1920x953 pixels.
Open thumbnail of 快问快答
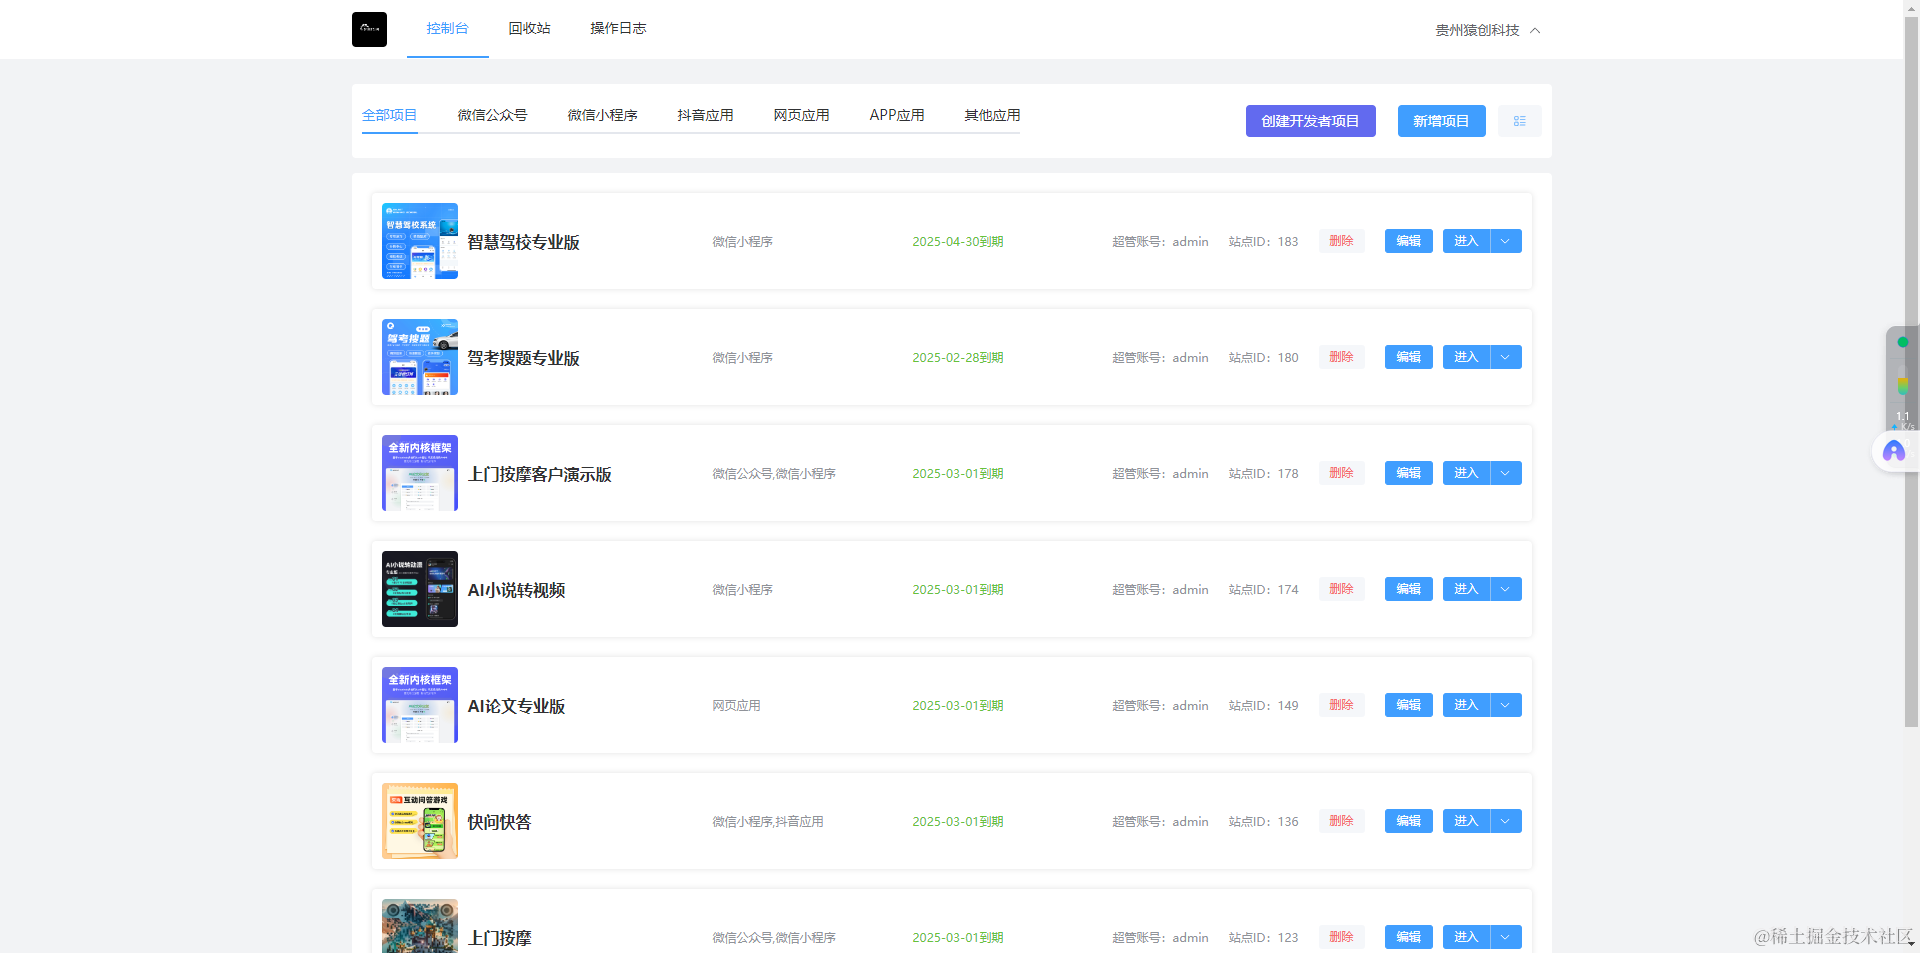coord(420,821)
